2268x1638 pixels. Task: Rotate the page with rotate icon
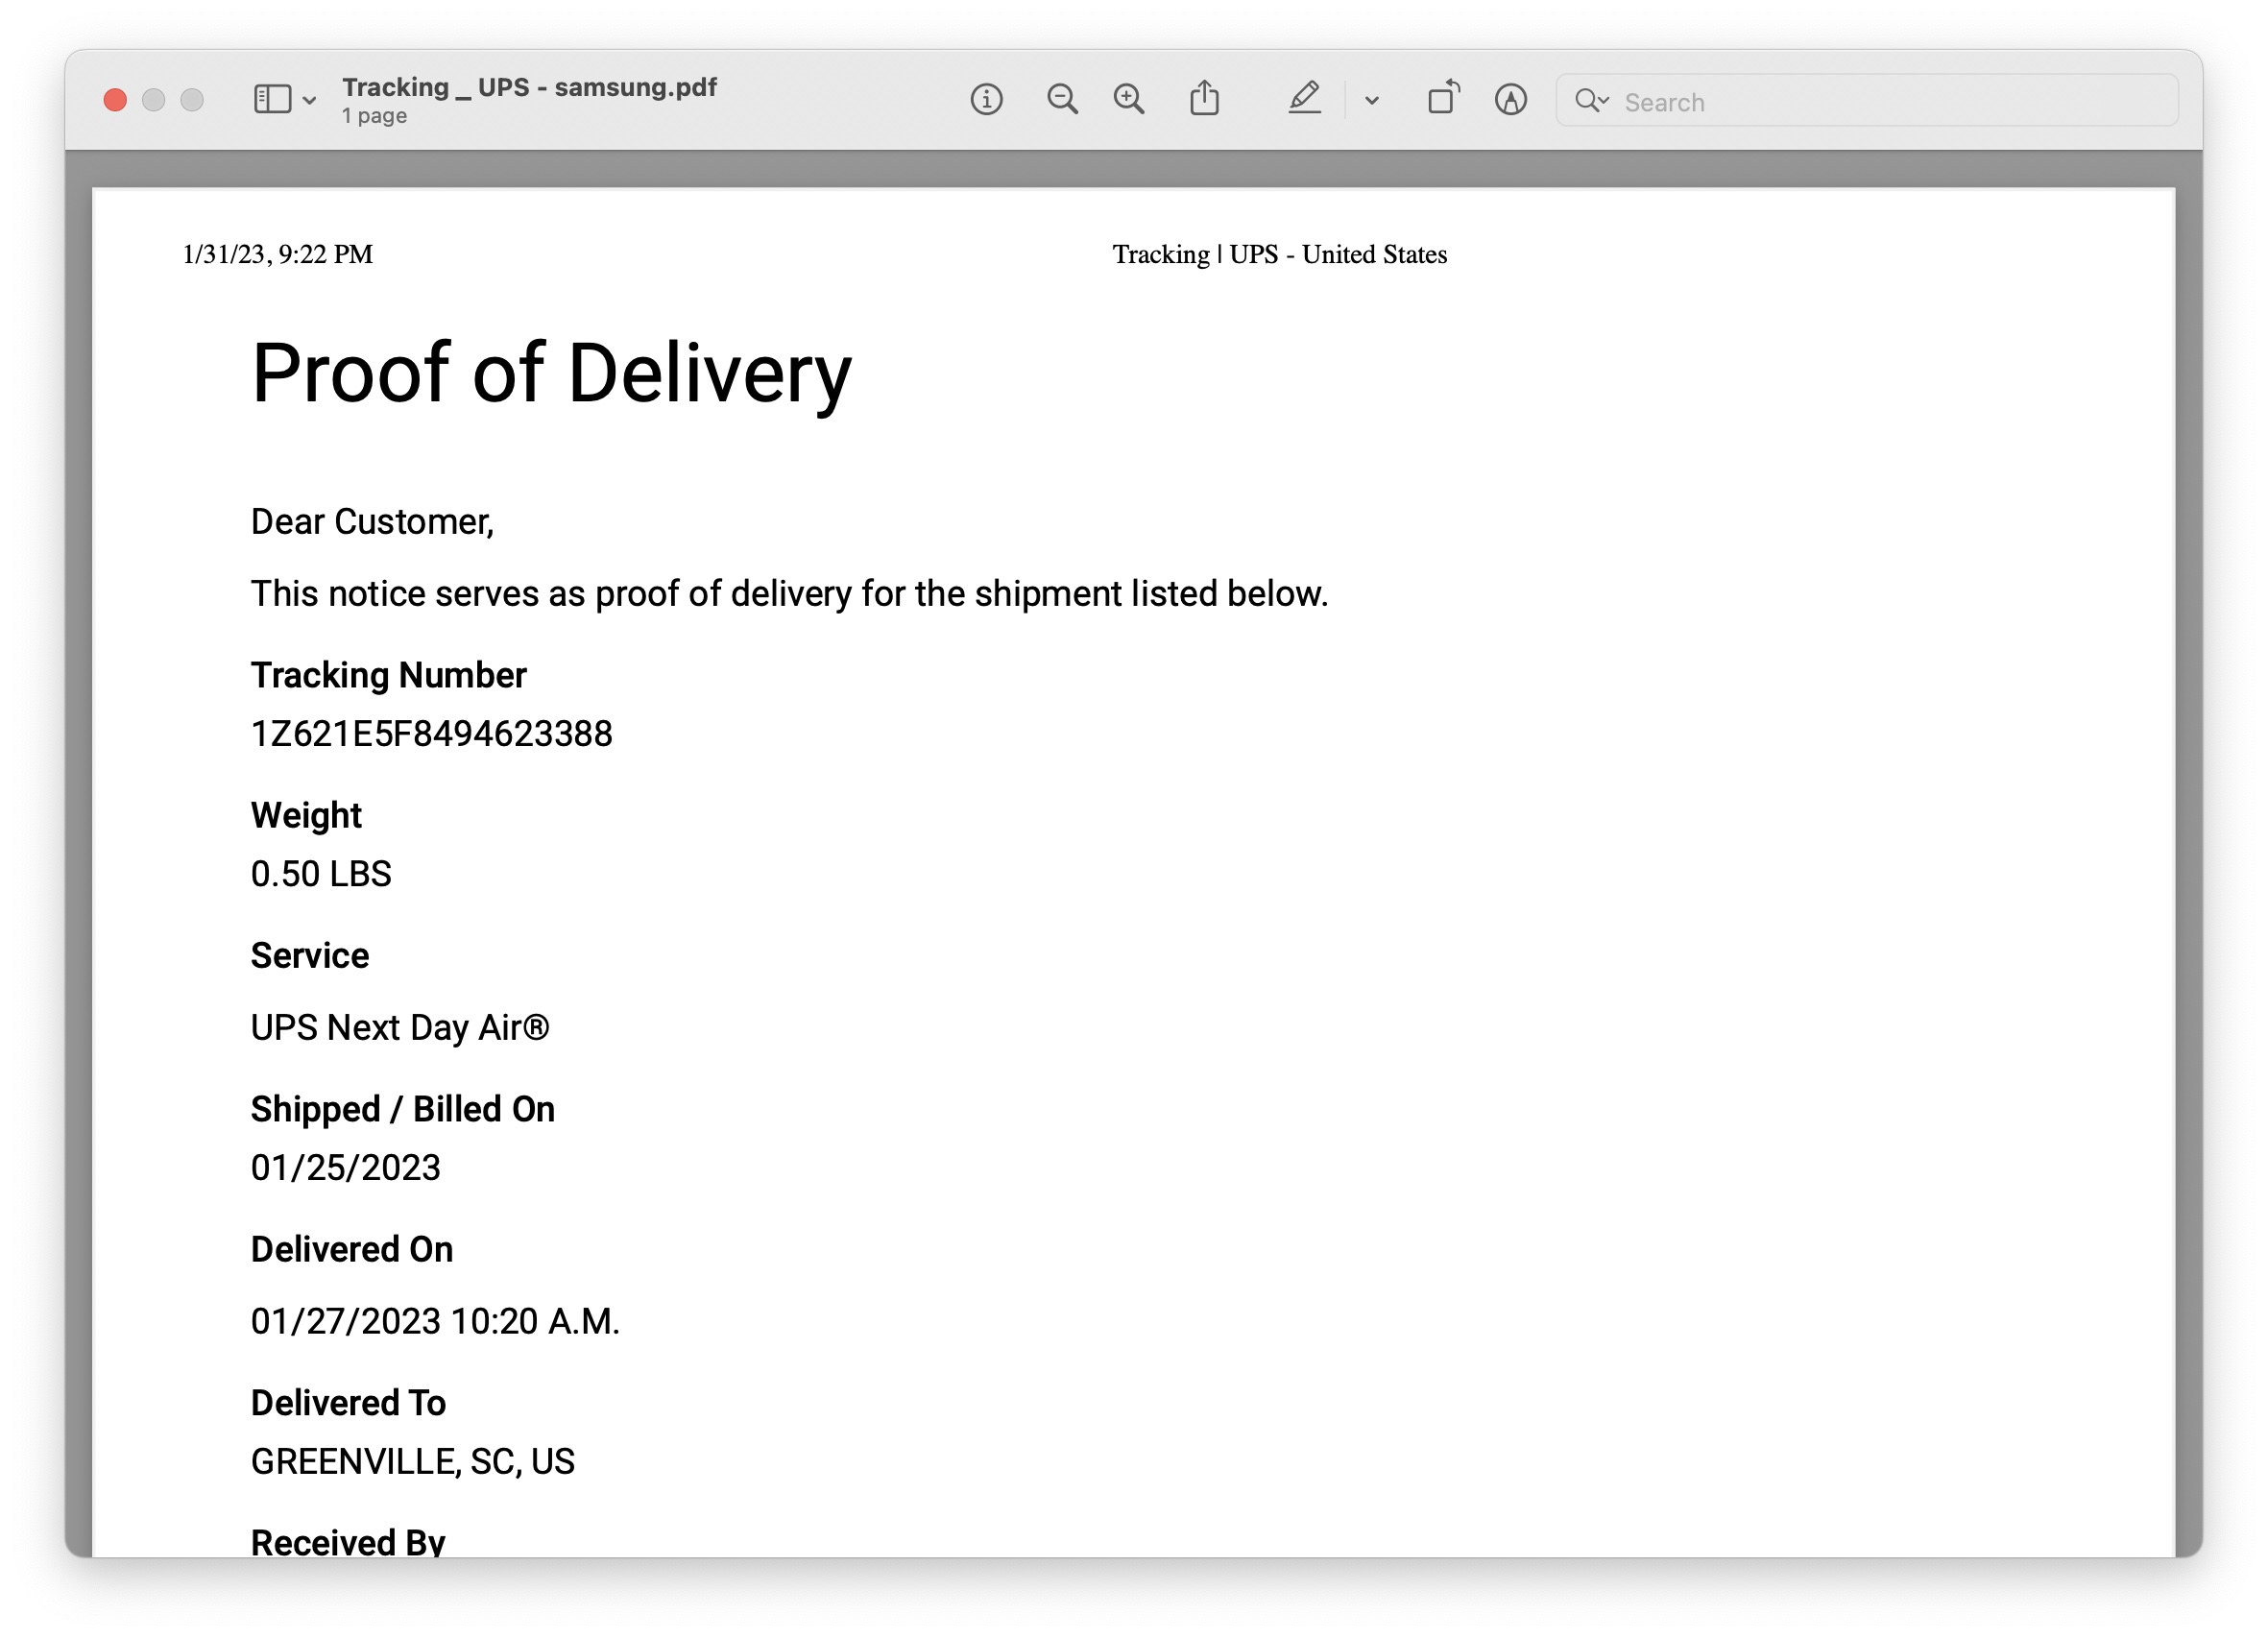coord(1442,100)
